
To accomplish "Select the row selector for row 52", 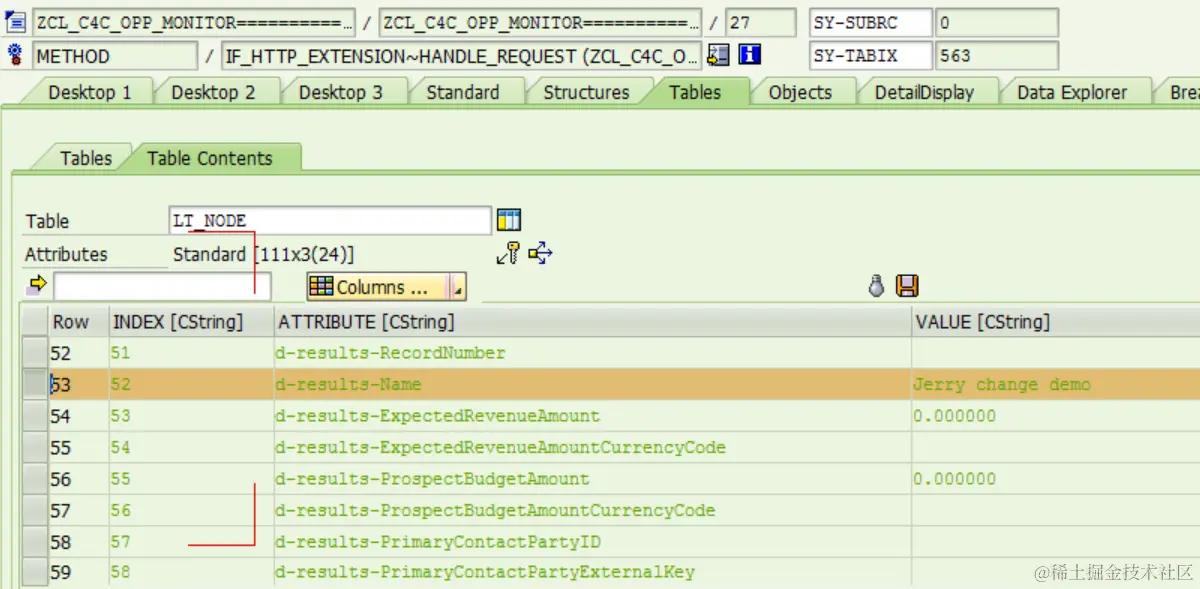I will (35, 353).
